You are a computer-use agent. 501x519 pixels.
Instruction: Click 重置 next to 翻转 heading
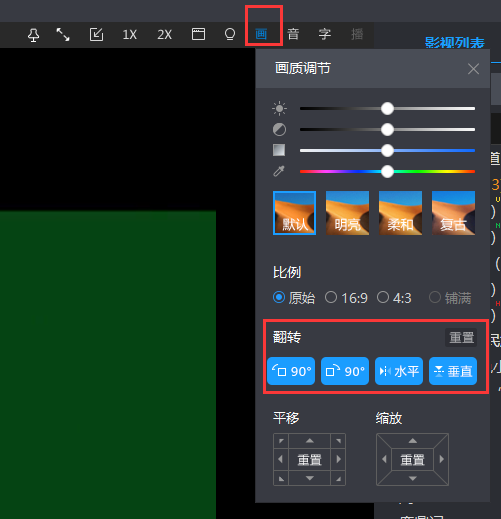[x=461, y=338]
